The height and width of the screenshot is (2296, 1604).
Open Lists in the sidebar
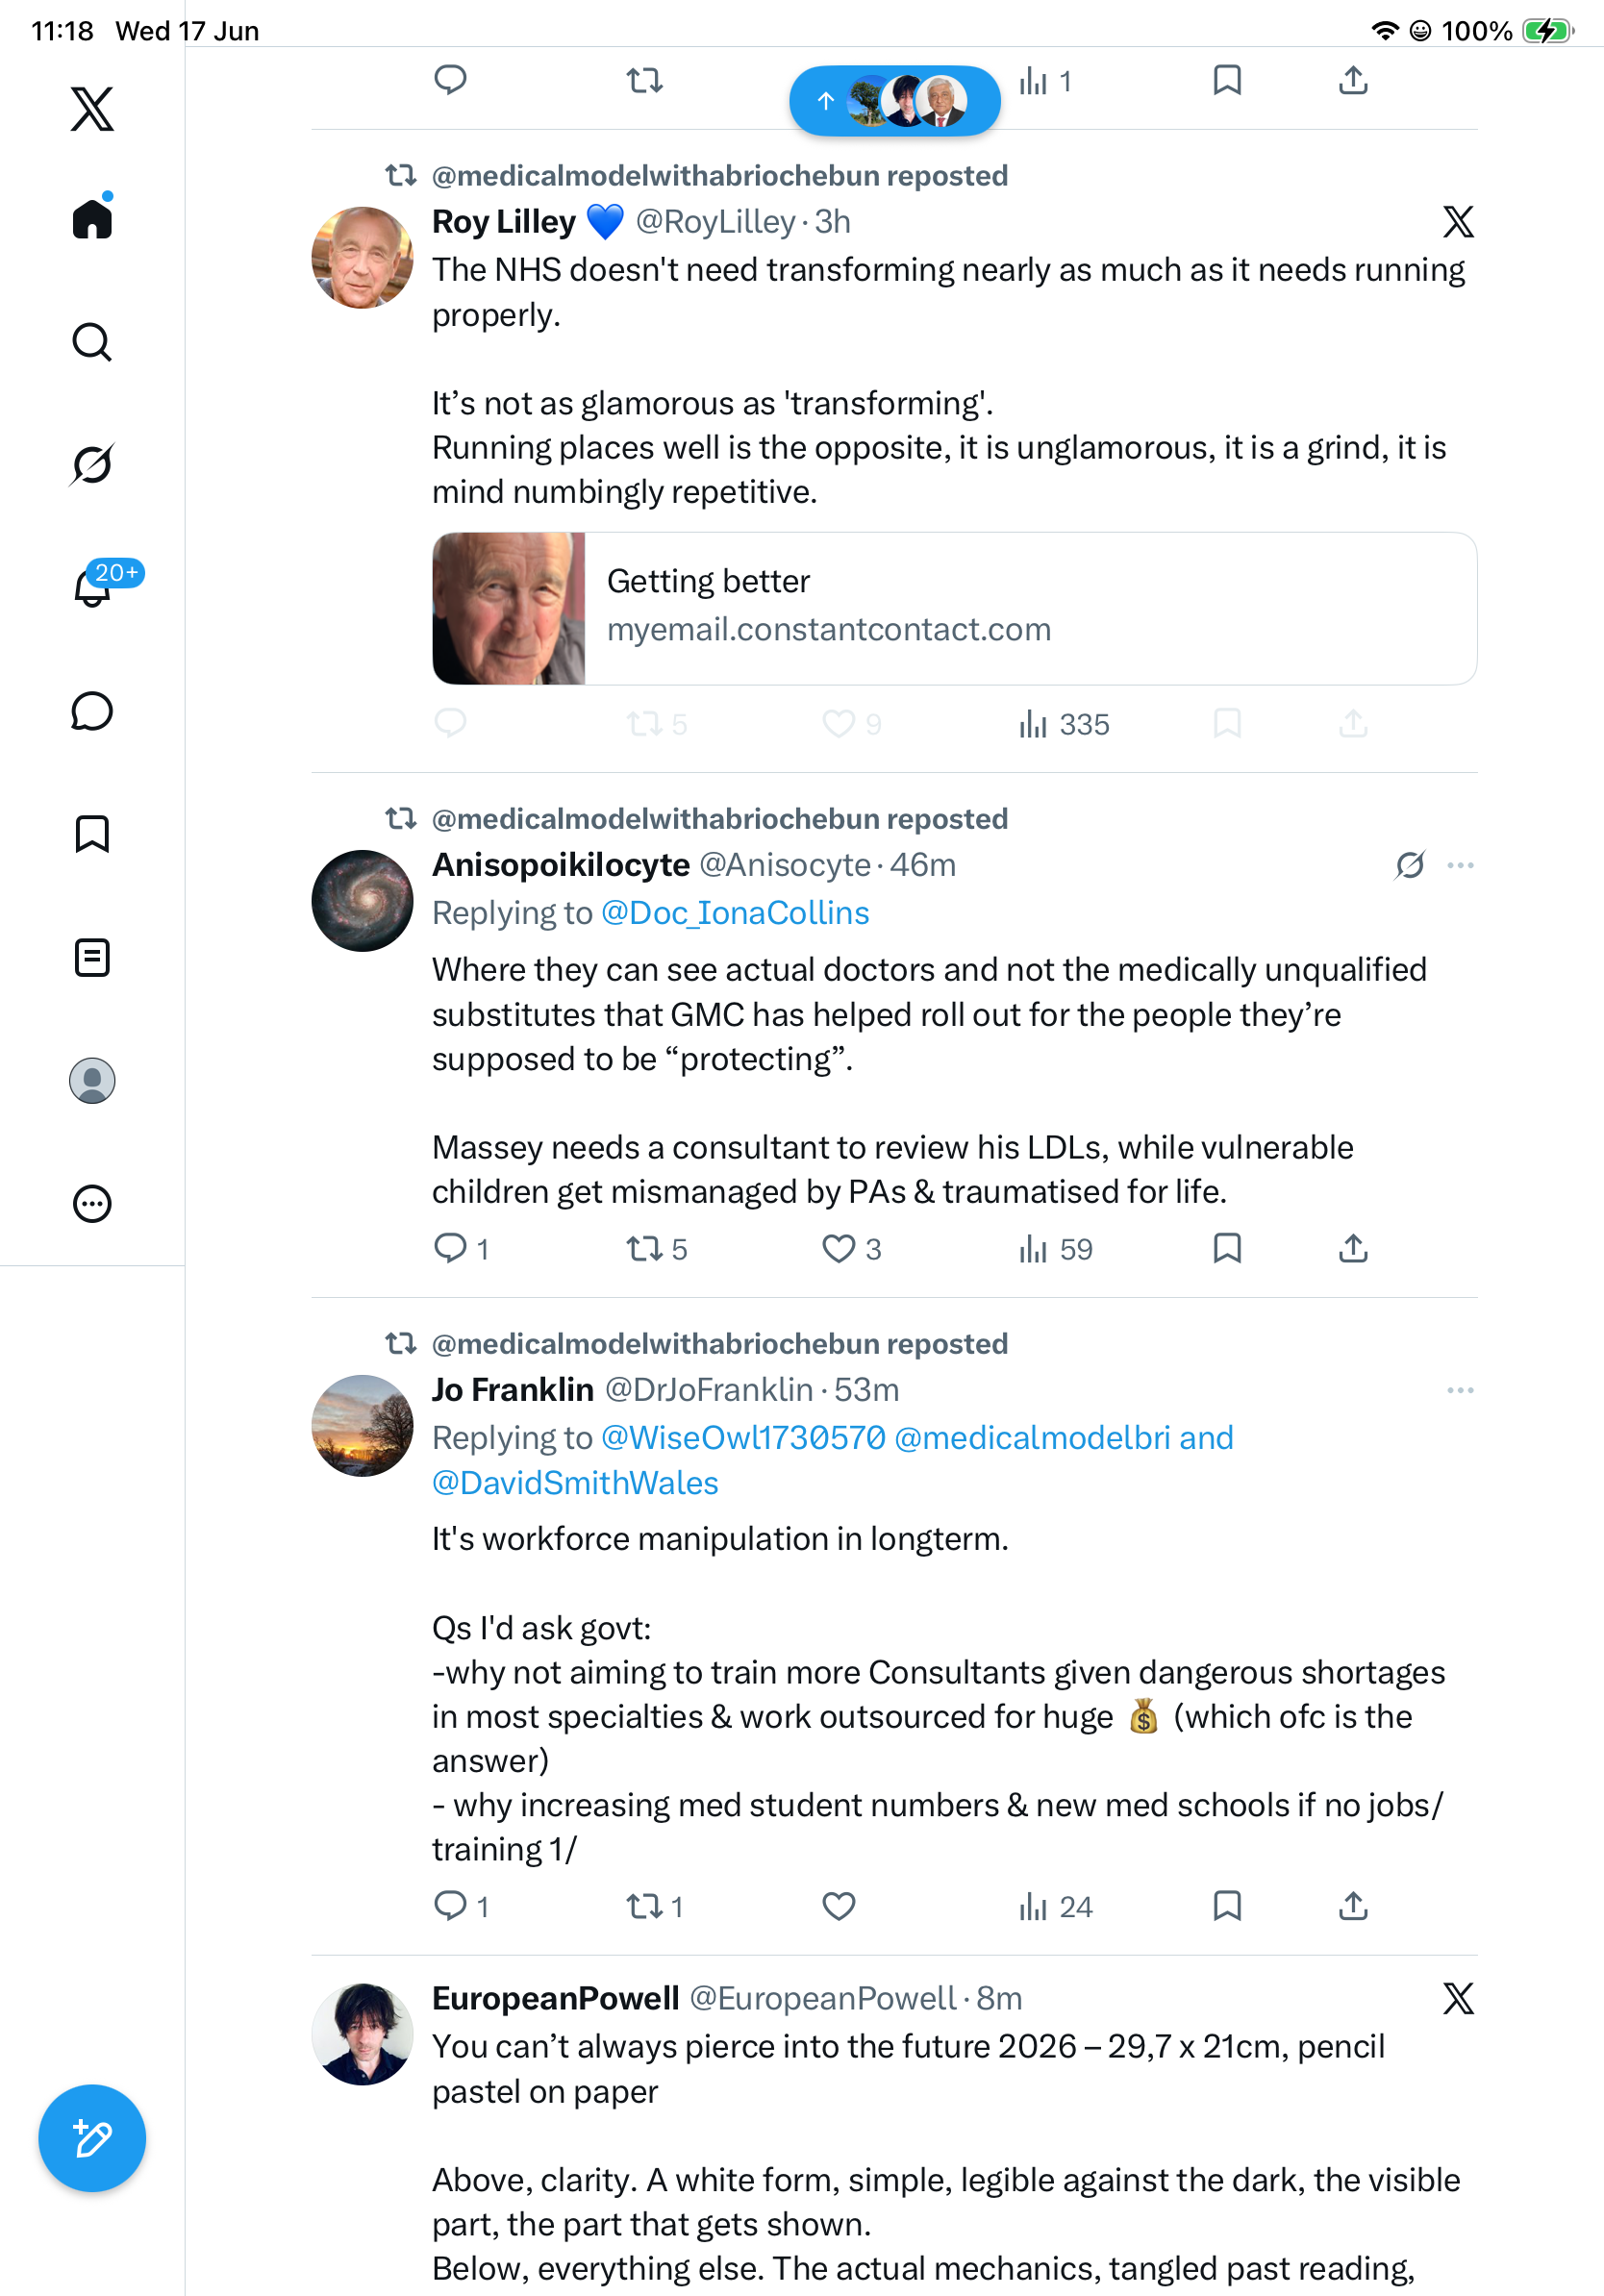coord(92,958)
